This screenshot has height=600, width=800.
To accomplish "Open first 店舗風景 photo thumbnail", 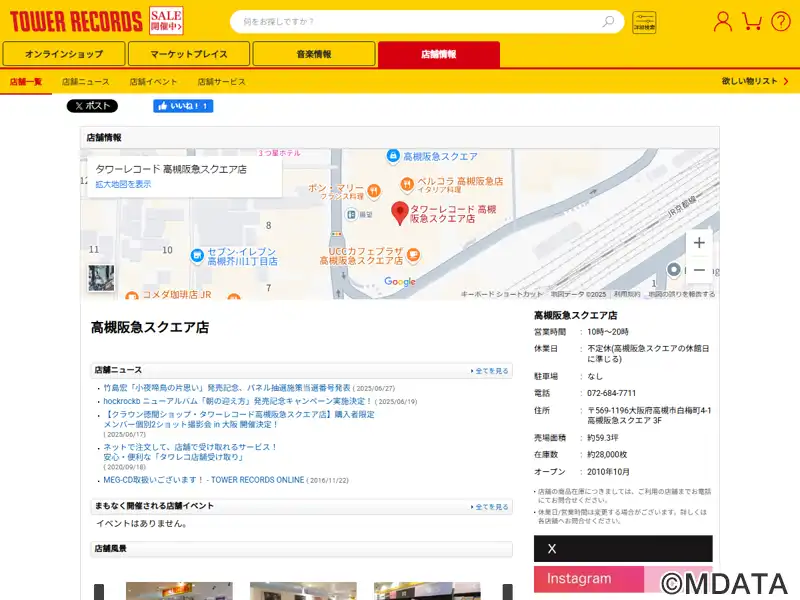I will click(179, 591).
